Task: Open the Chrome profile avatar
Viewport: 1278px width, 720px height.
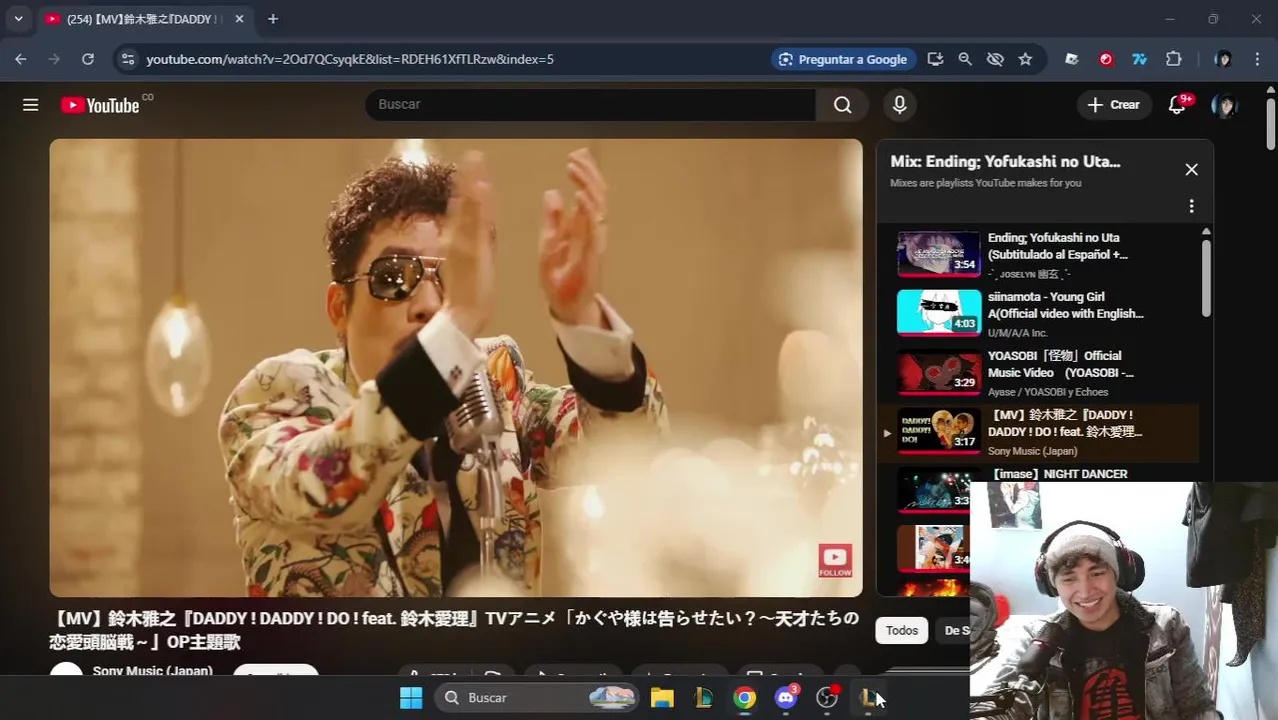Action: (x=1223, y=59)
